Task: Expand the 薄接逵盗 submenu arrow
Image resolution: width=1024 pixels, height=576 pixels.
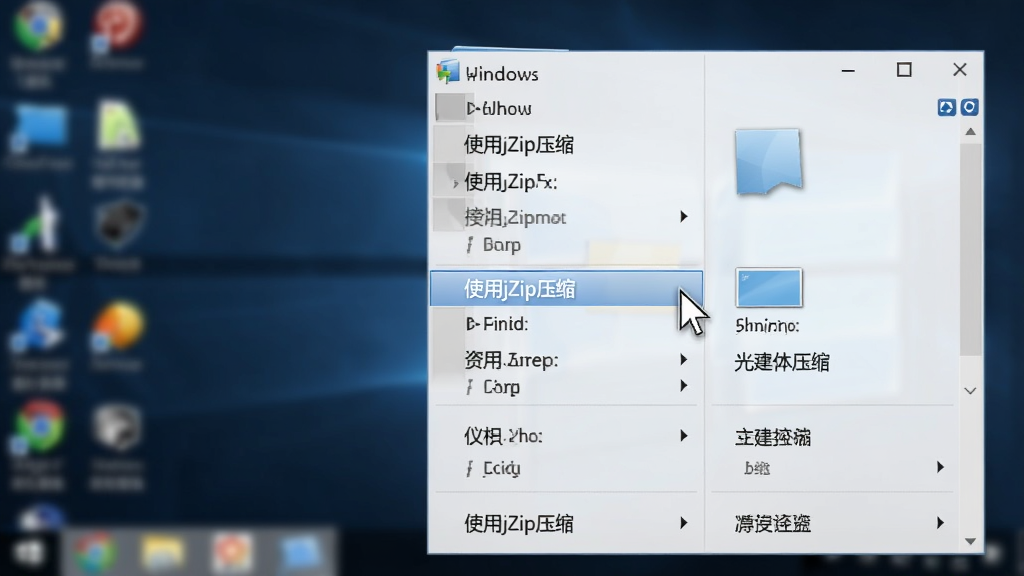Action: [940, 522]
